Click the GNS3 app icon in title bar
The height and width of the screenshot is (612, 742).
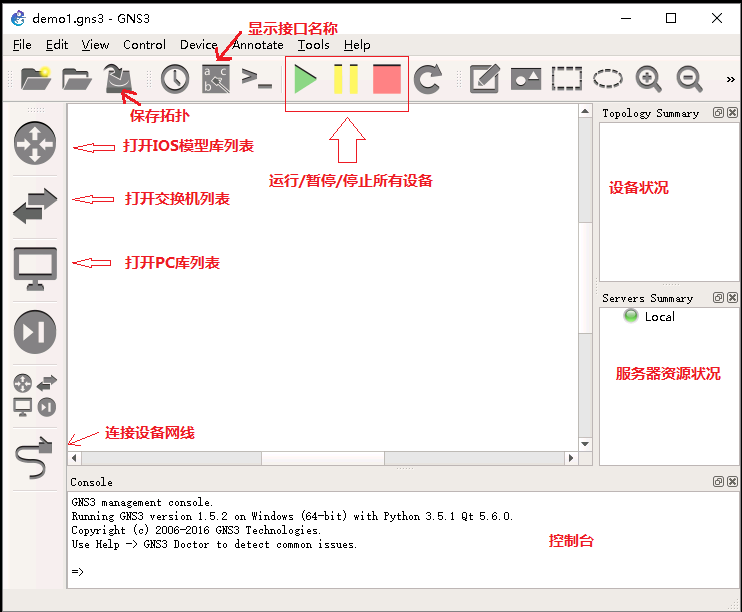tap(18, 18)
